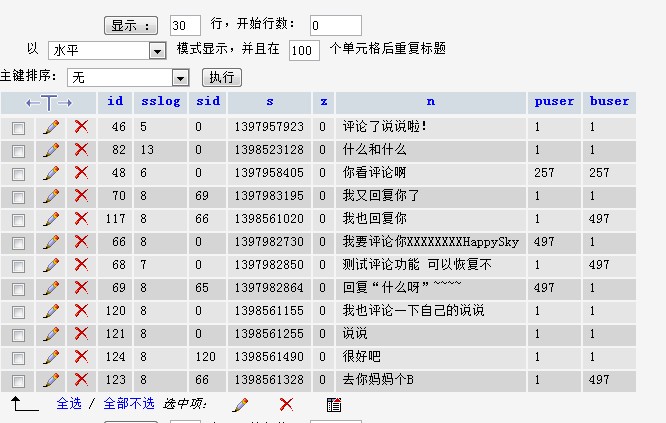666x423 pixels.
Task: Tick checkbox of row id 117
Action: 18,220
